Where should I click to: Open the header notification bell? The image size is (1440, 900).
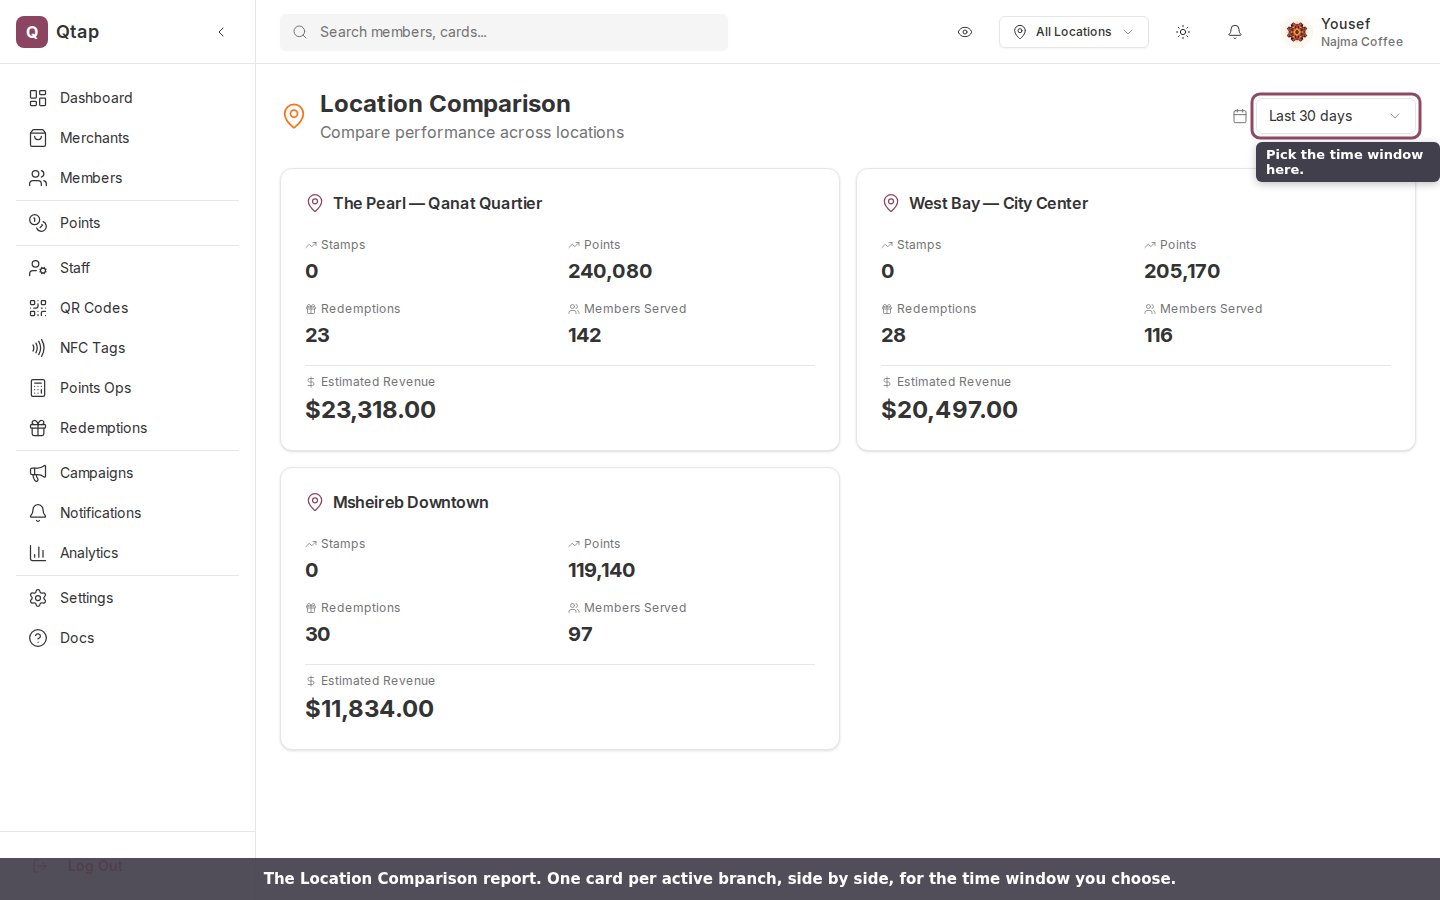[1235, 32]
